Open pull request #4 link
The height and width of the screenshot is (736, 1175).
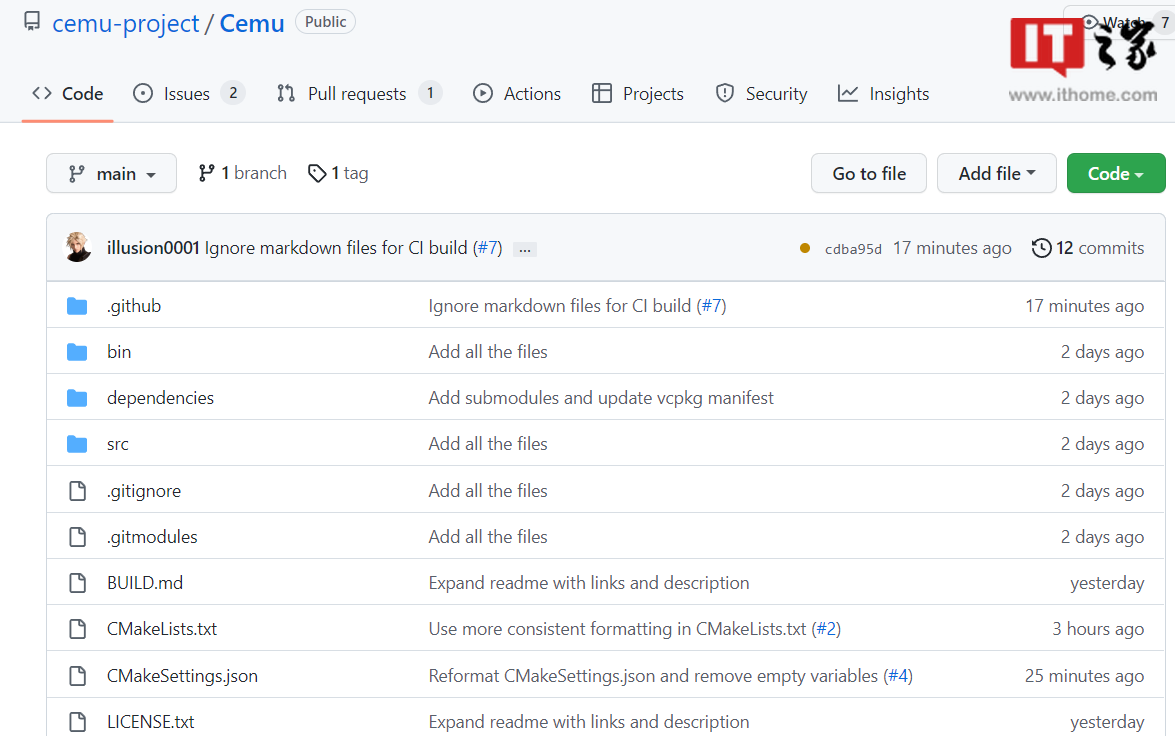tap(898, 676)
